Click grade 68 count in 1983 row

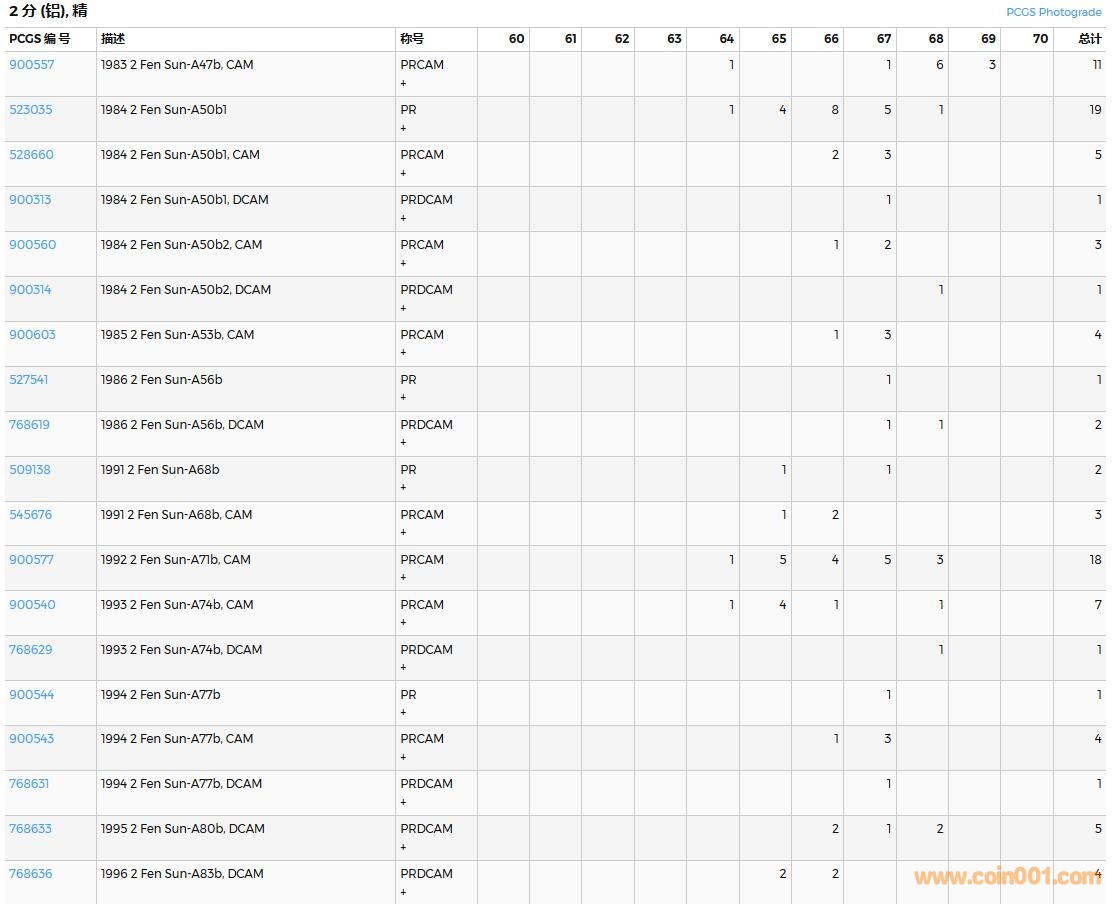(939, 65)
